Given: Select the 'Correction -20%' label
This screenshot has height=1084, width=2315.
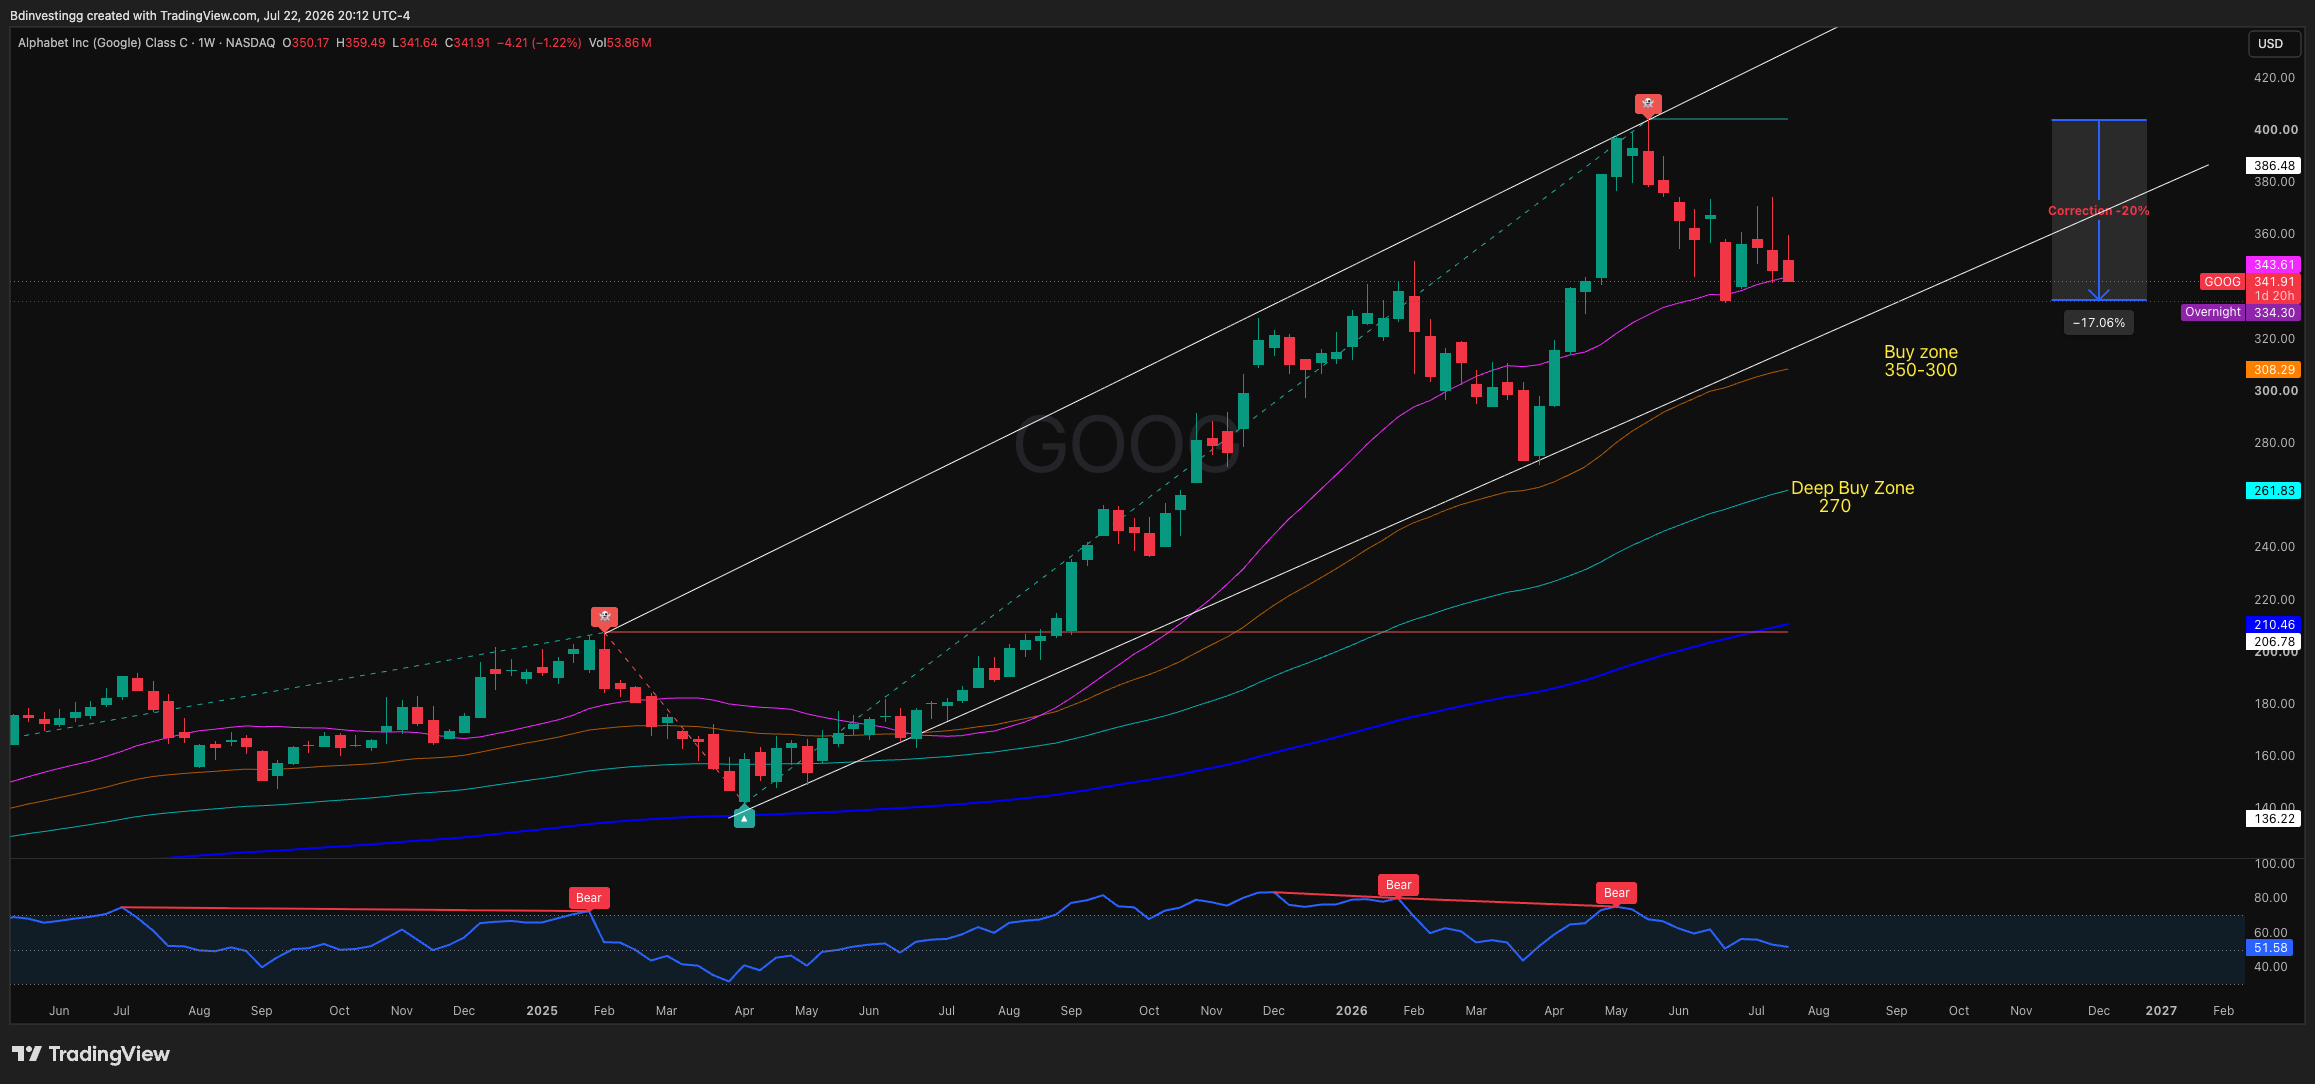Looking at the screenshot, I should click(2099, 211).
